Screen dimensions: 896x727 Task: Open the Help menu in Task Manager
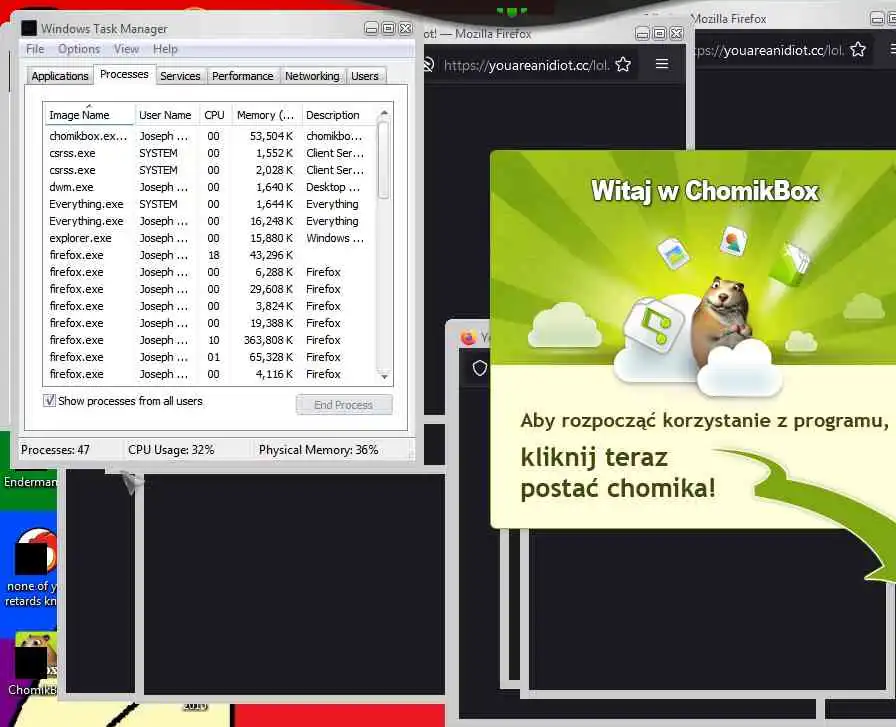[x=165, y=49]
